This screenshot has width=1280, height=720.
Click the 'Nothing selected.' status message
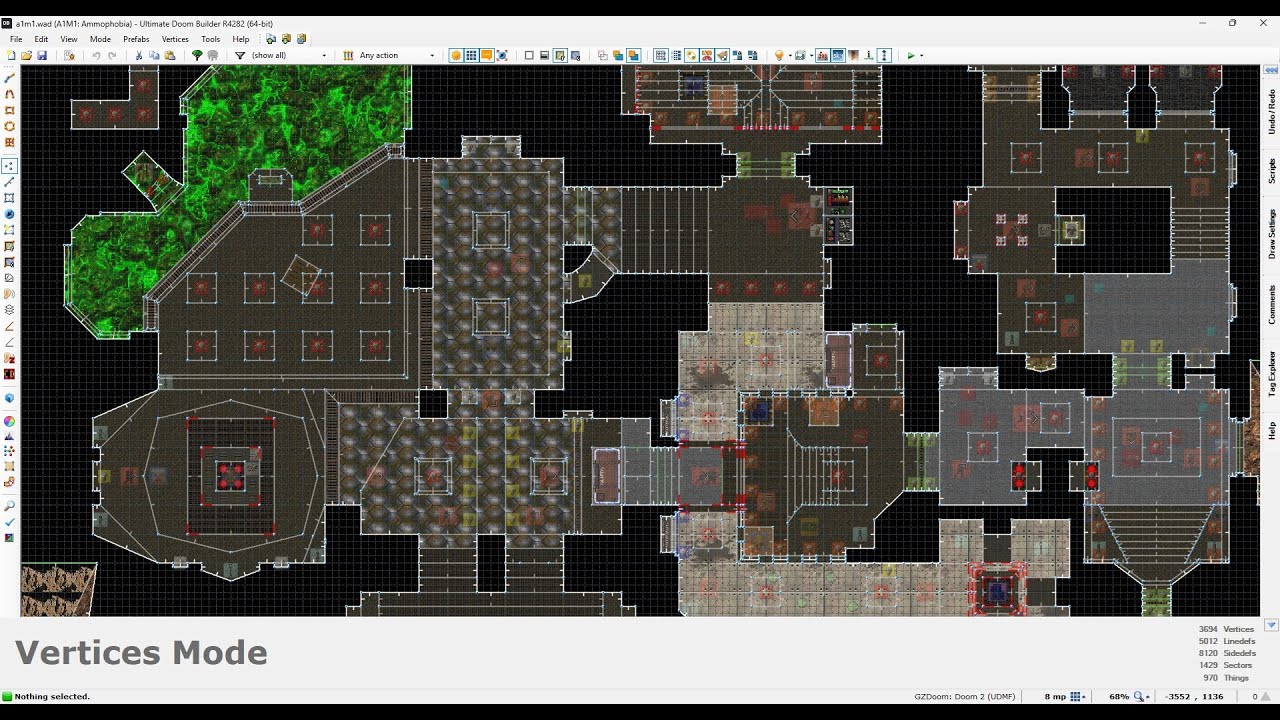[x=52, y=696]
